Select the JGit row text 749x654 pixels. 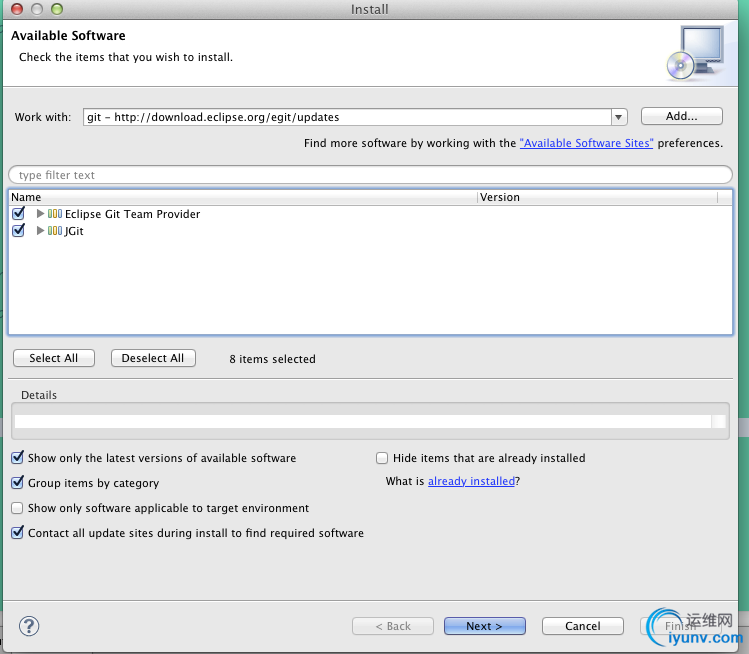pyautogui.click(x=74, y=231)
